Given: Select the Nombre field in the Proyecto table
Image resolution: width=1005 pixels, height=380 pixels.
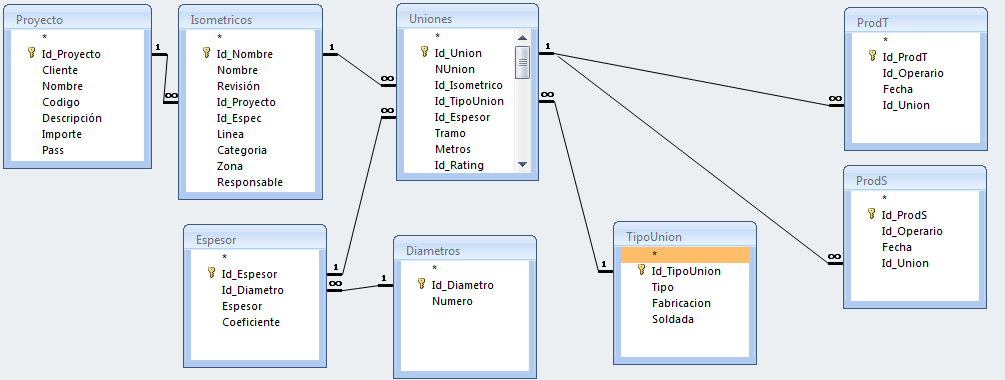Looking at the screenshot, I should click(62, 86).
